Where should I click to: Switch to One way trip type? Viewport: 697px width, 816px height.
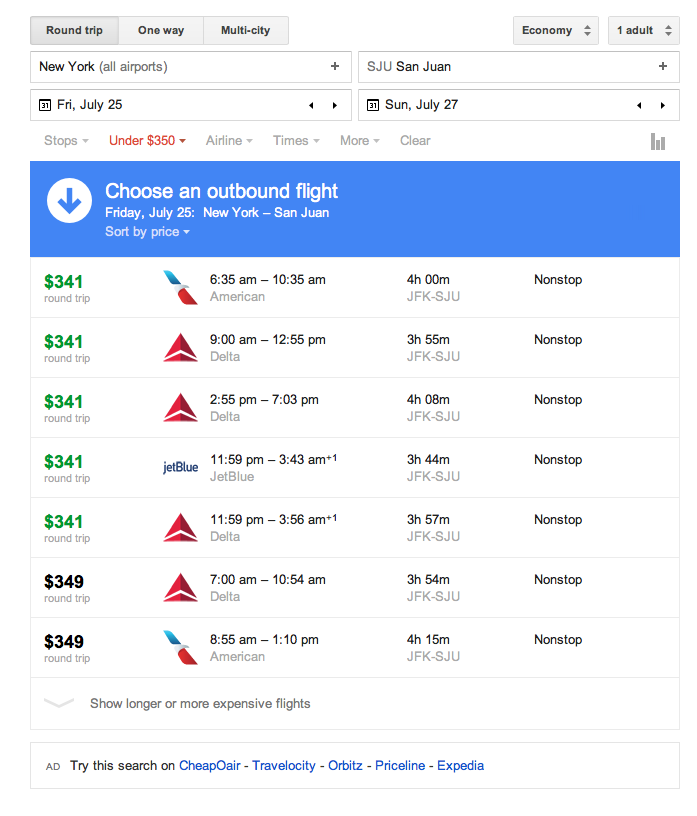tap(160, 31)
